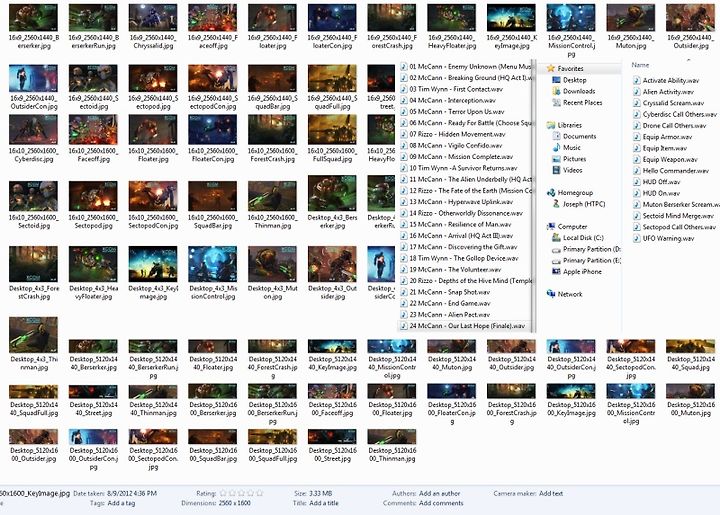Image resolution: width=720 pixels, height=515 pixels.
Task: Select HUD On.wav file
Action: click(x=657, y=193)
